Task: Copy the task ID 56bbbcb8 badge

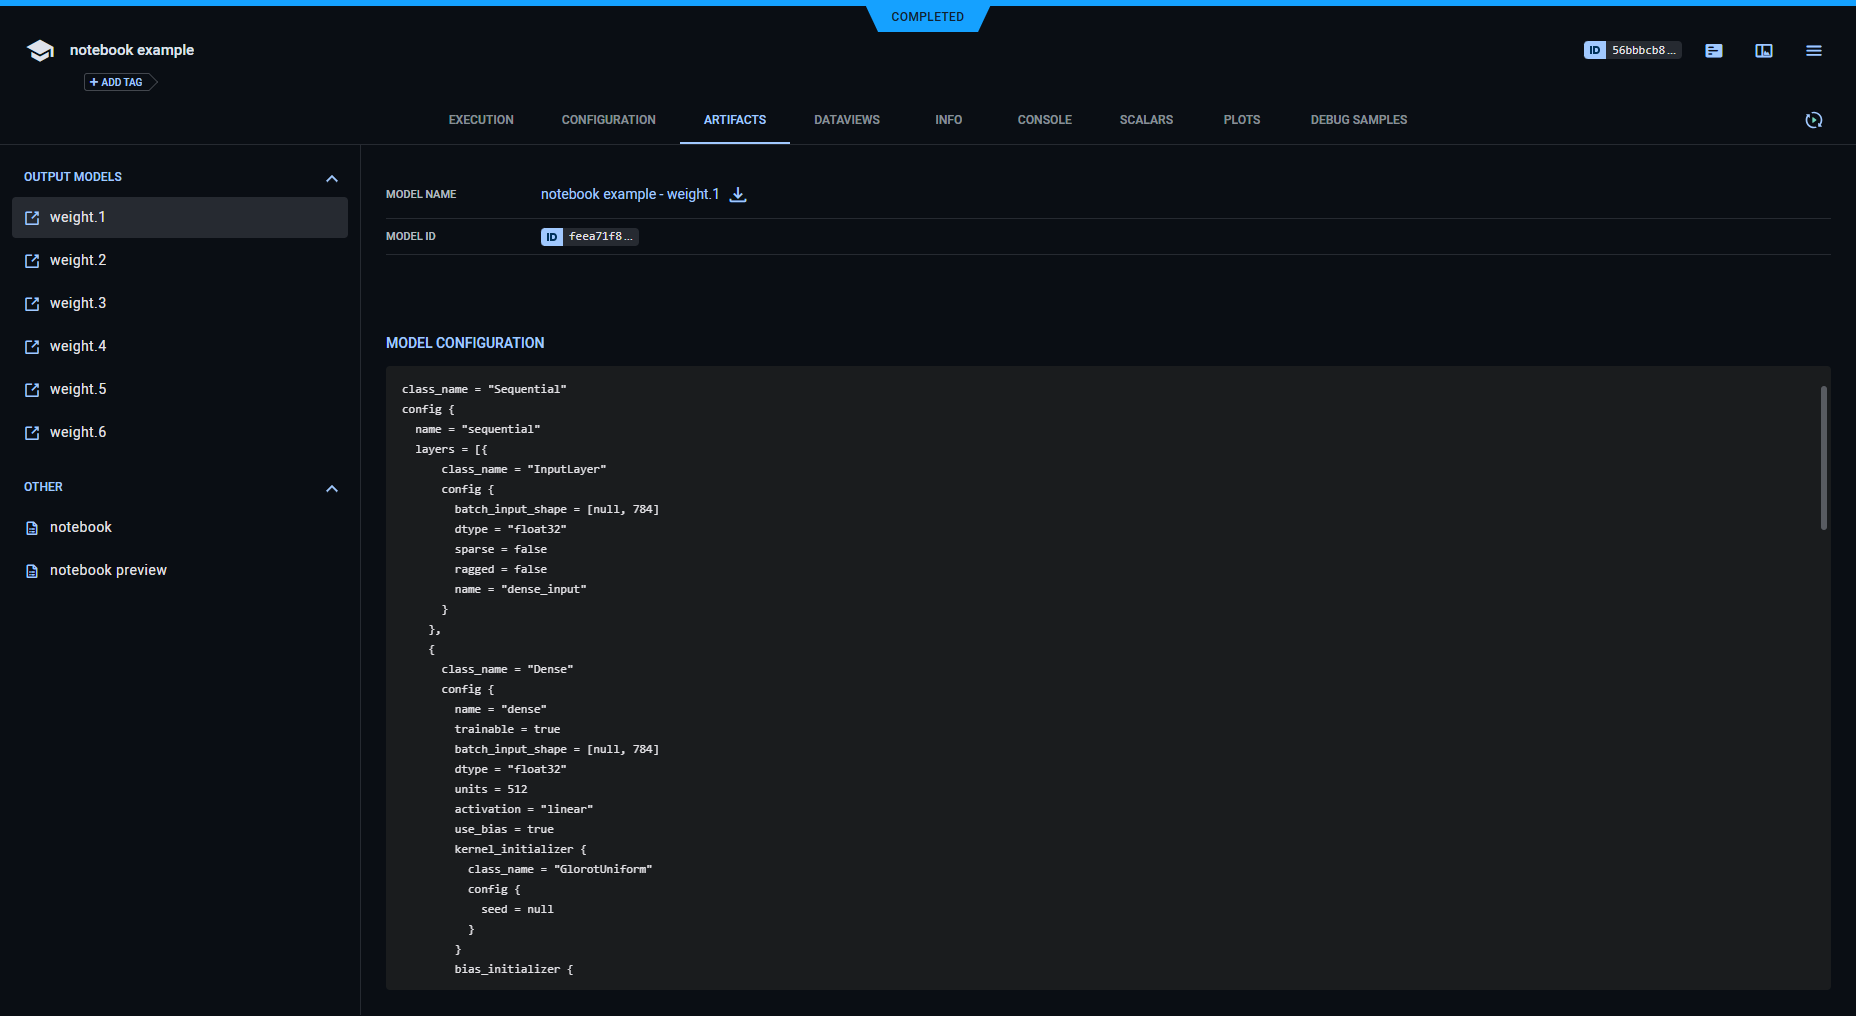Action: [x=1631, y=51]
